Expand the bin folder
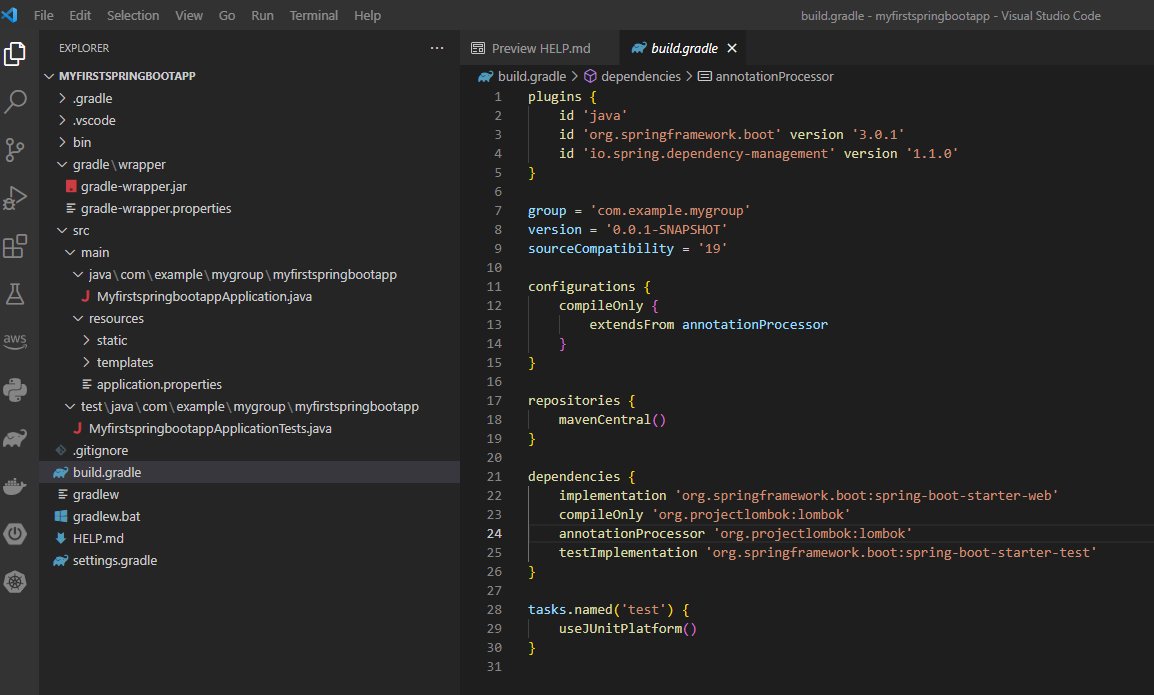This screenshot has height=695, width=1154. point(63,142)
